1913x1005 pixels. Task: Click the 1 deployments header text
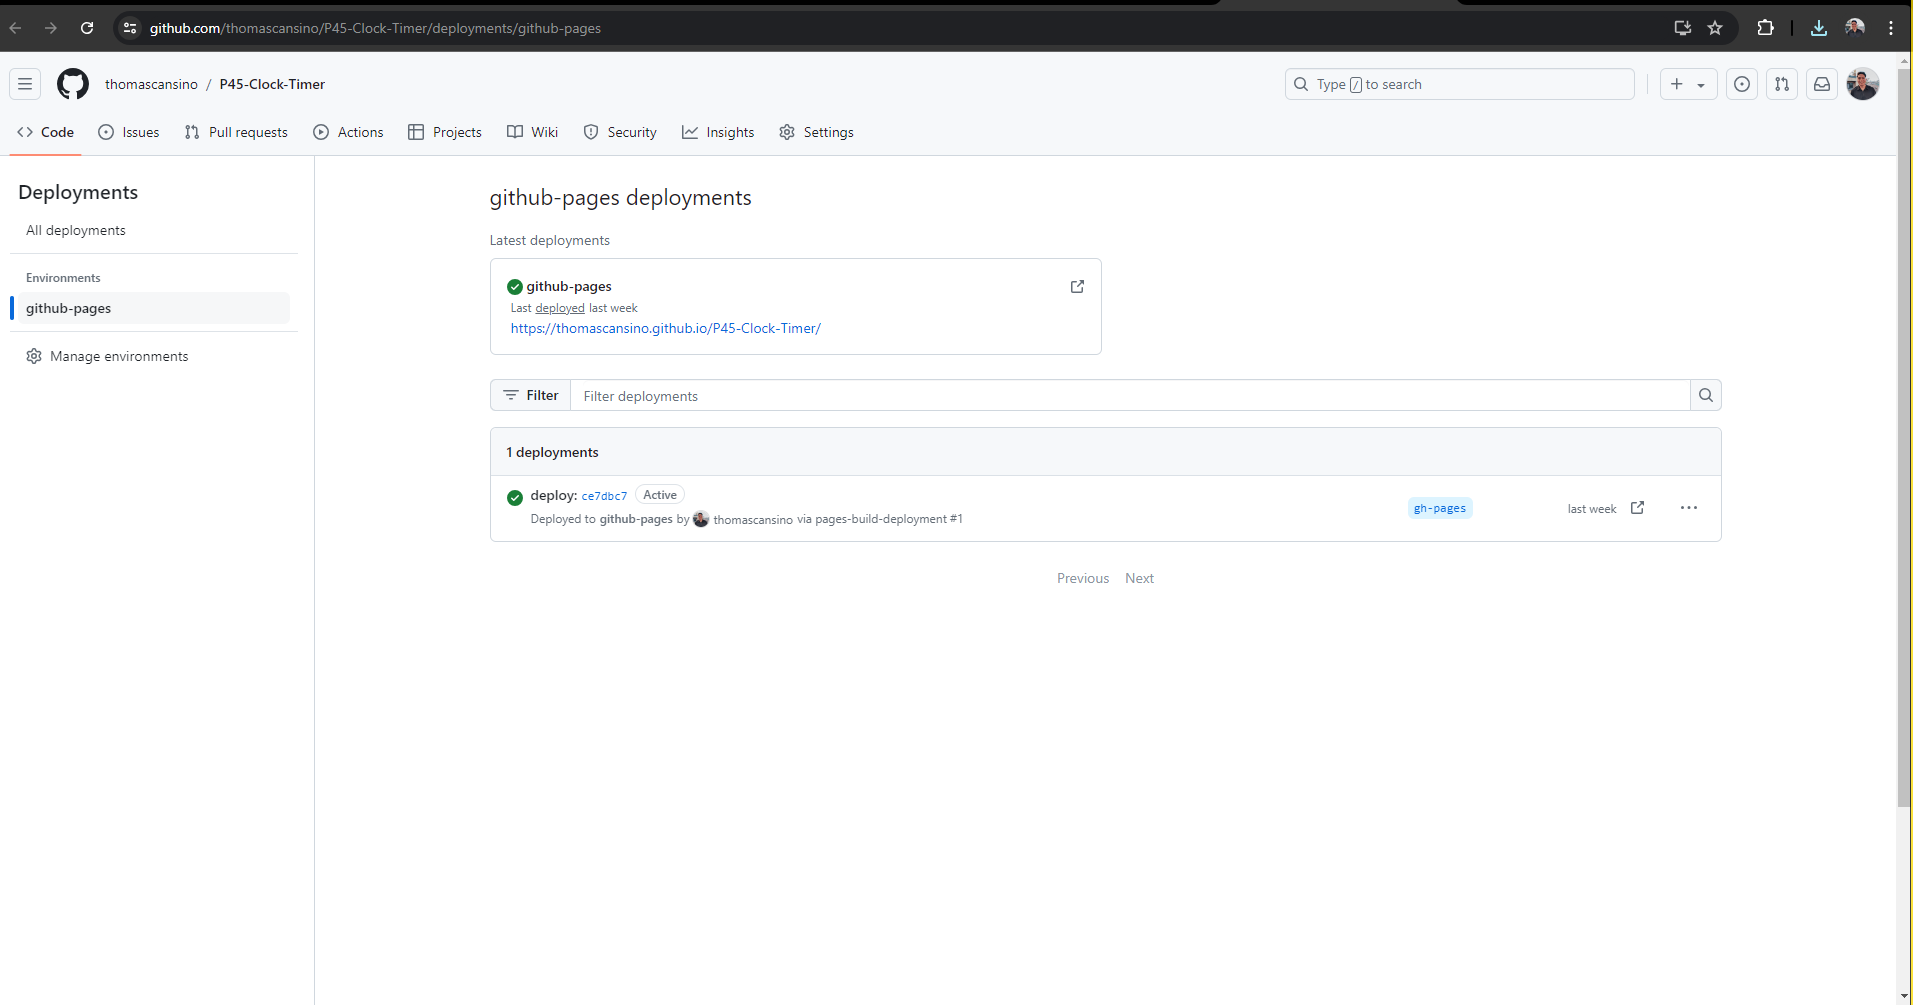[x=552, y=452]
